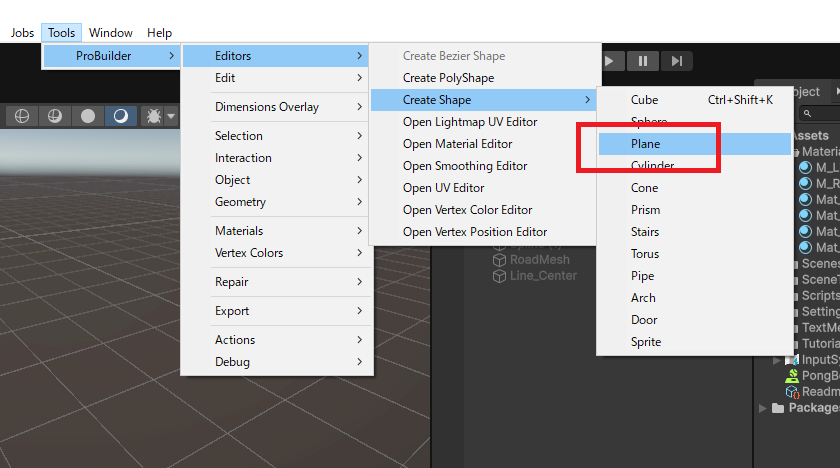Switch to the unlit solid sphere draw mode
This screenshot has width=840, height=468.
(88, 116)
